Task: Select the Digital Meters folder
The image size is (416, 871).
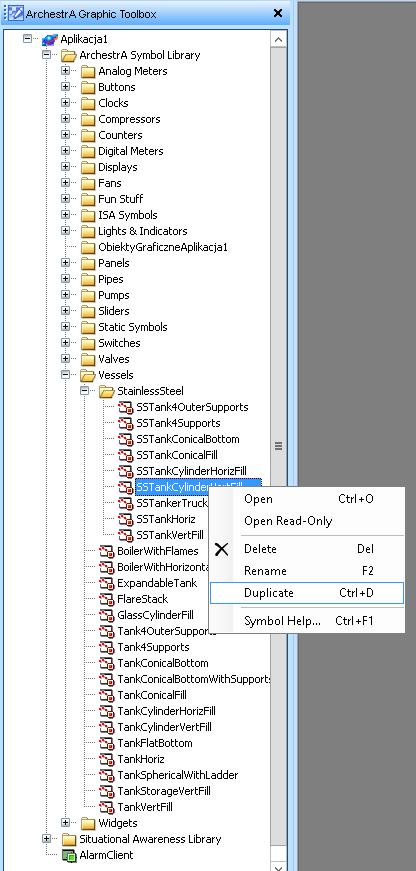Action: pos(131,151)
